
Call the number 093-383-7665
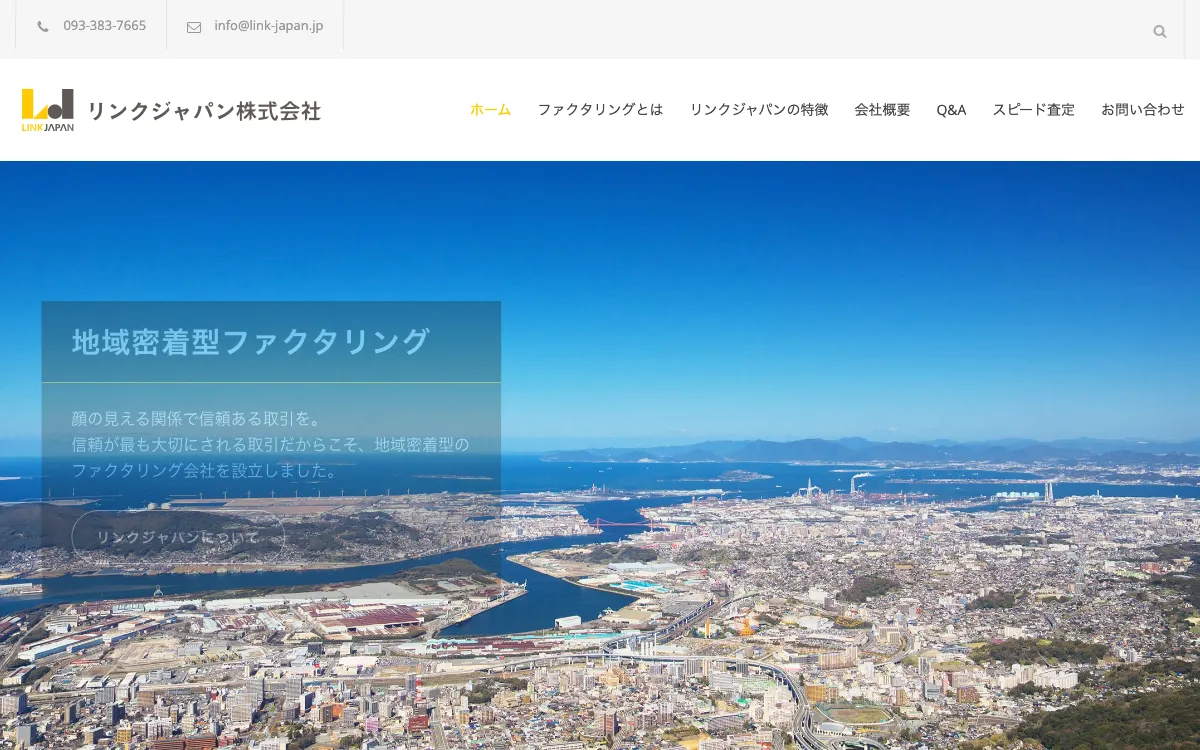[104, 26]
